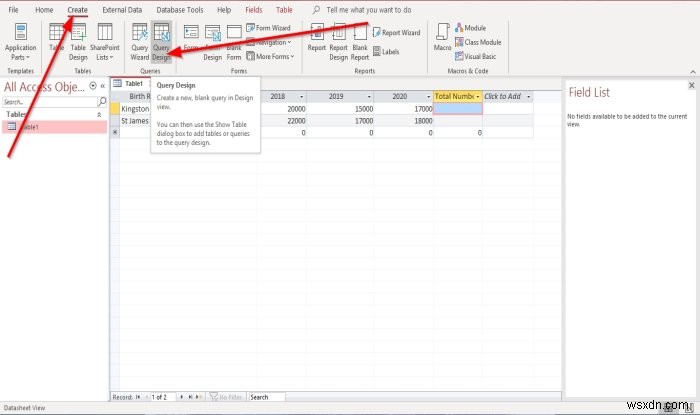700x415 pixels.
Task: Open the Database Tools tab
Action: [x=180, y=9]
